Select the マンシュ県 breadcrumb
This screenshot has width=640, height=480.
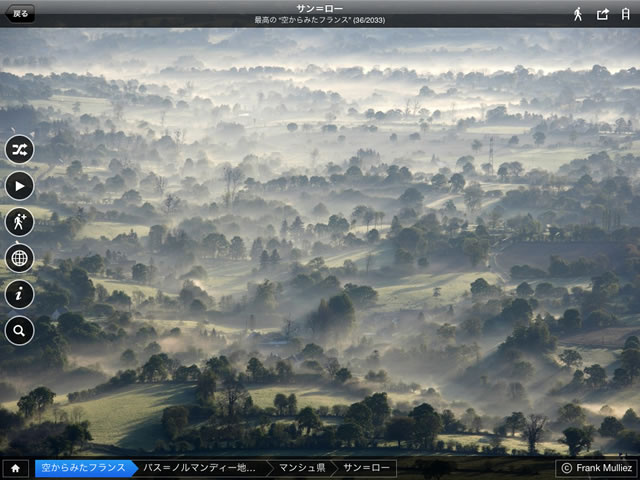coord(302,468)
